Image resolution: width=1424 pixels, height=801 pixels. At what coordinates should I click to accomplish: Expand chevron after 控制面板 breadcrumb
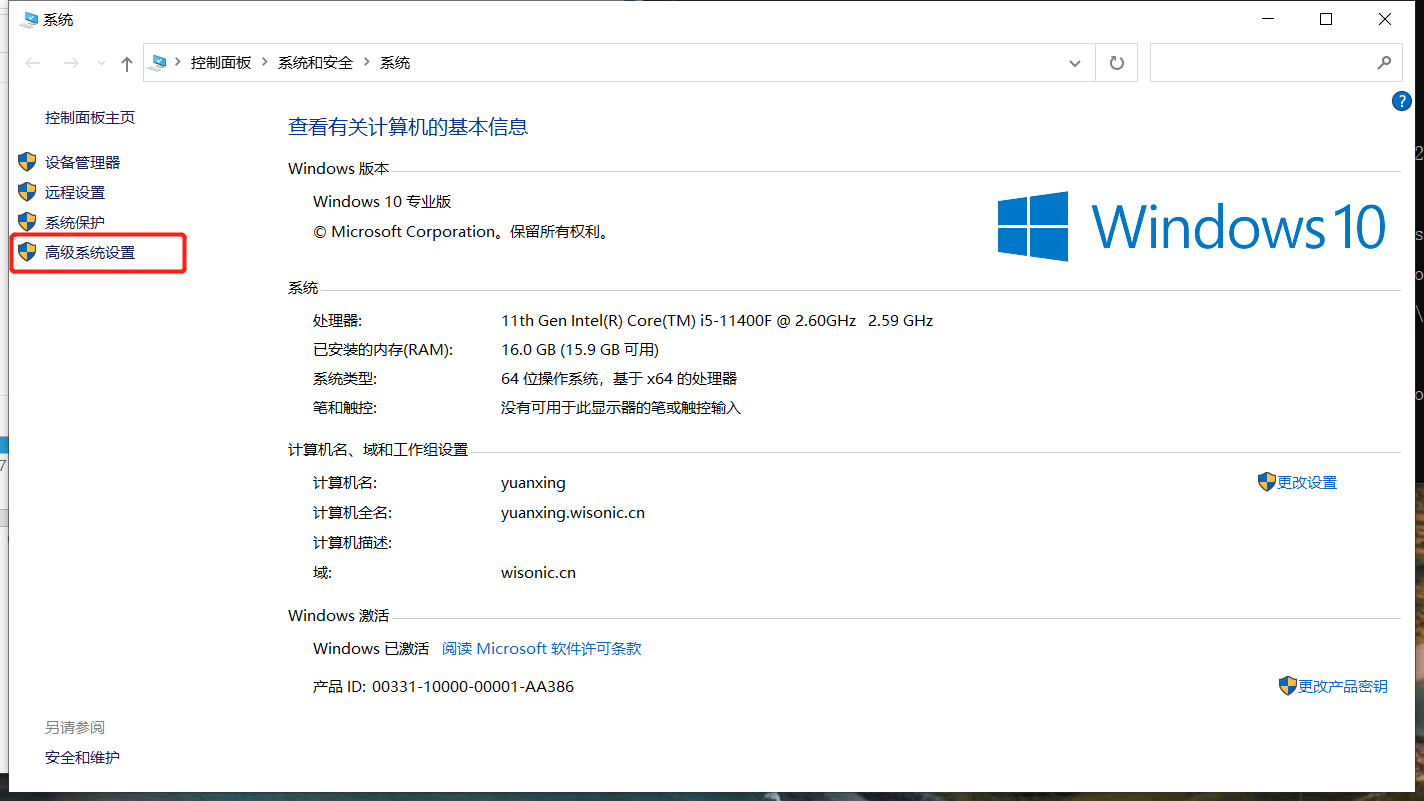tap(265, 62)
